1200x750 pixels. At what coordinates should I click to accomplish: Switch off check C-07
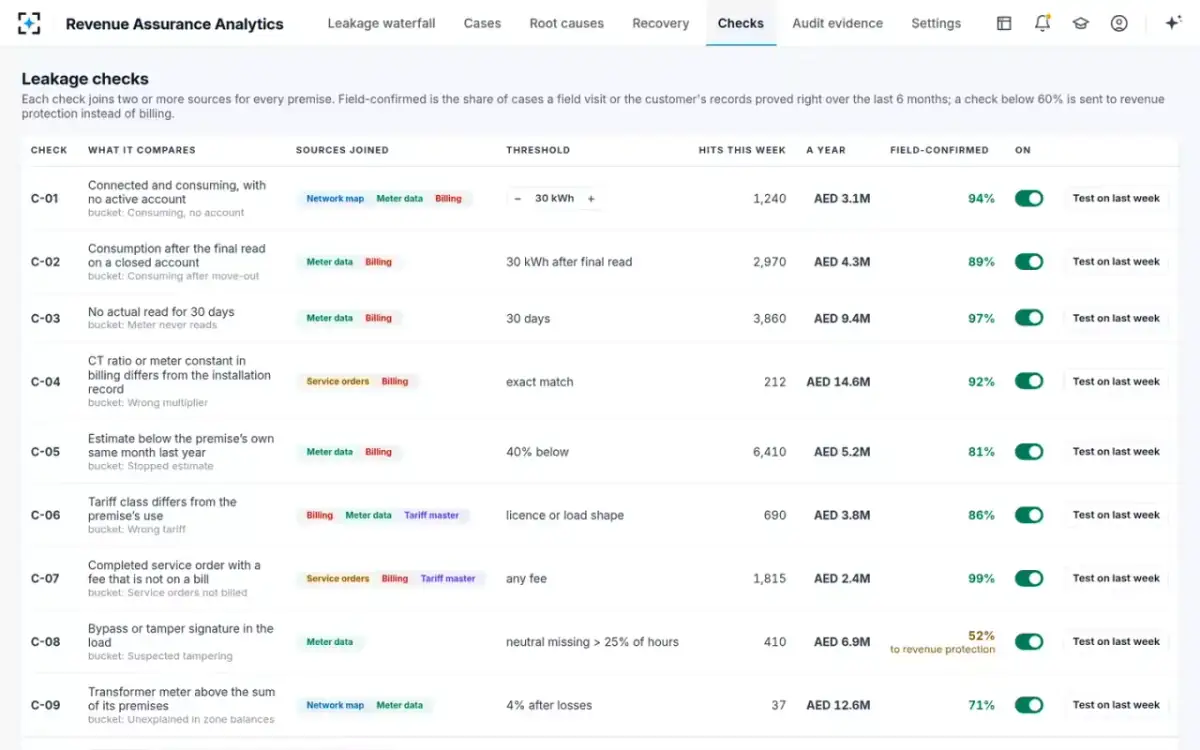(1029, 578)
